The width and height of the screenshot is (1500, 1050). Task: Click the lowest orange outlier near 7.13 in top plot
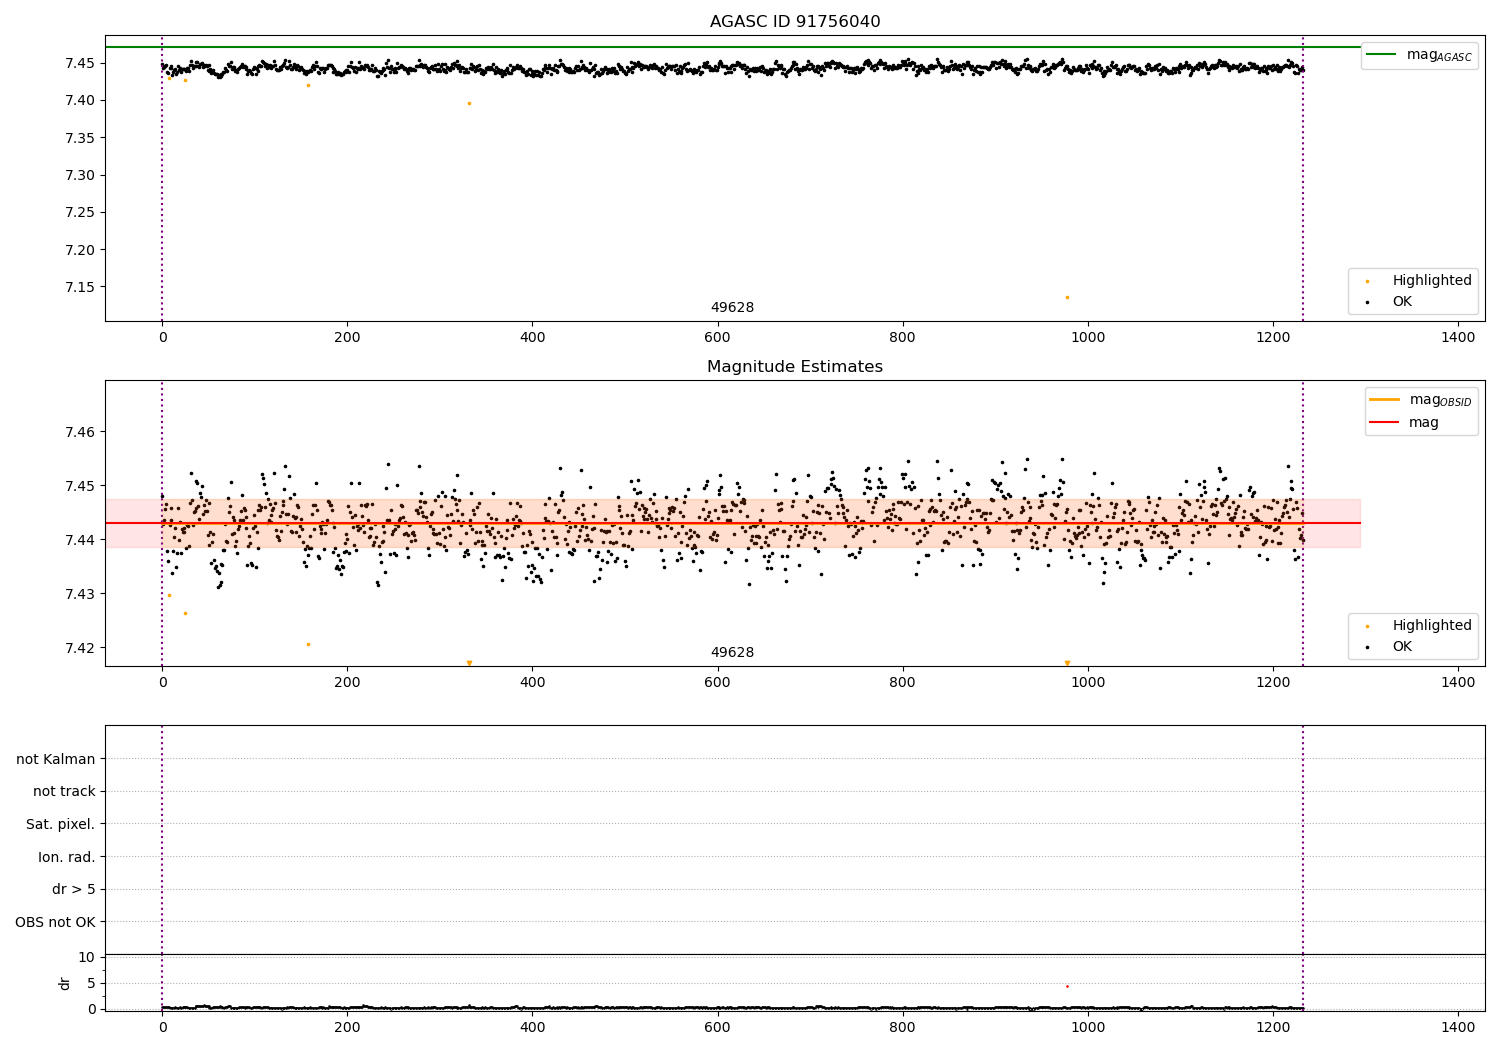pyautogui.click(x=1067, y=297)
